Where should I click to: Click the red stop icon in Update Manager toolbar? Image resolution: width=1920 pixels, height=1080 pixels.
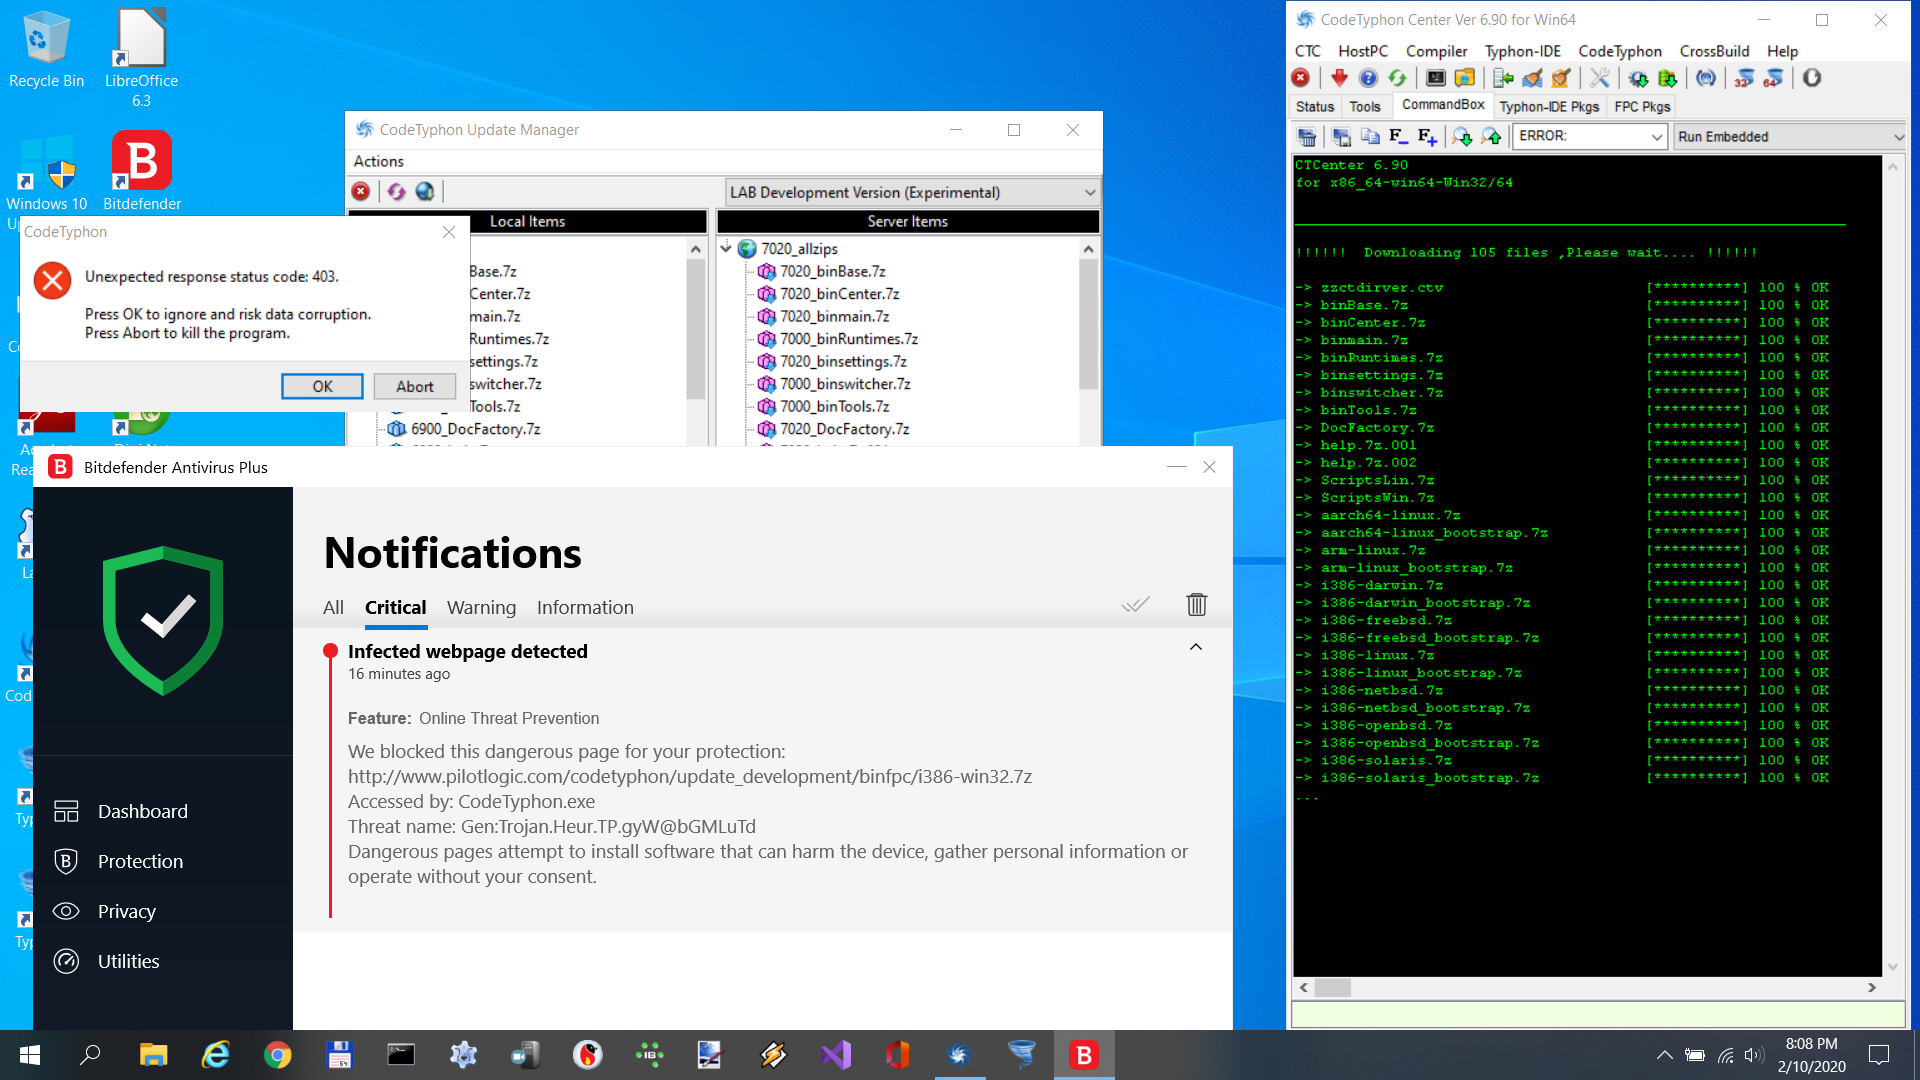pyautogui.click(x=361, y=192)
